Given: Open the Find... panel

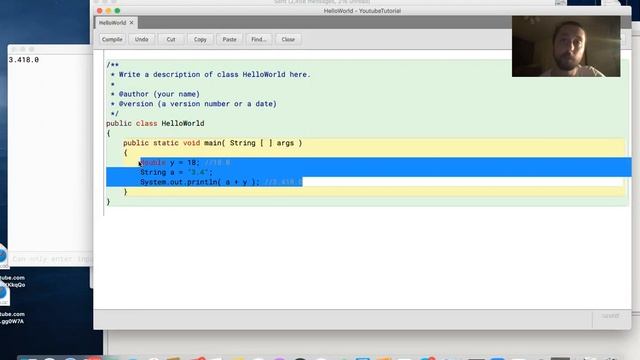Looking at the screenshot, I should click(x=259, y=40).
